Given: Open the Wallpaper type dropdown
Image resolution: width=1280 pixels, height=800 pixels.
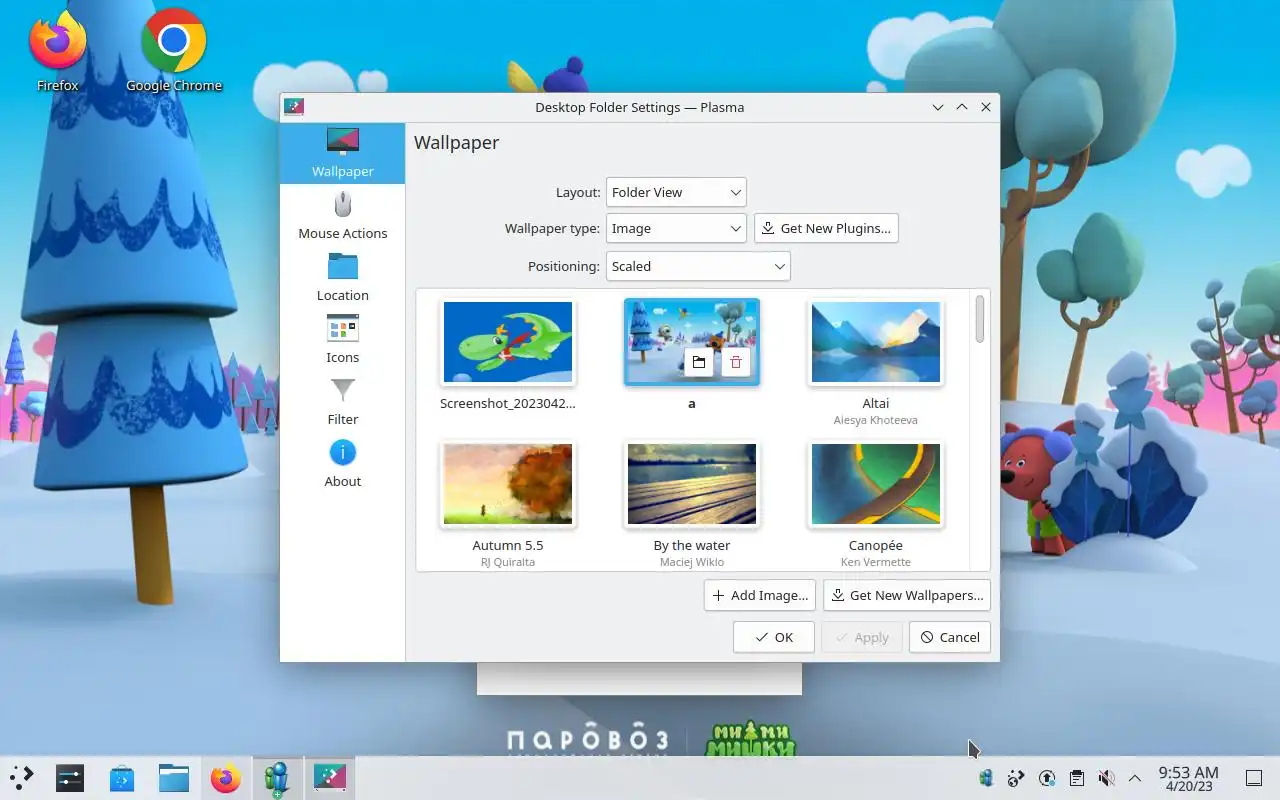Looking at the screenshot, I should coord(676,228).
